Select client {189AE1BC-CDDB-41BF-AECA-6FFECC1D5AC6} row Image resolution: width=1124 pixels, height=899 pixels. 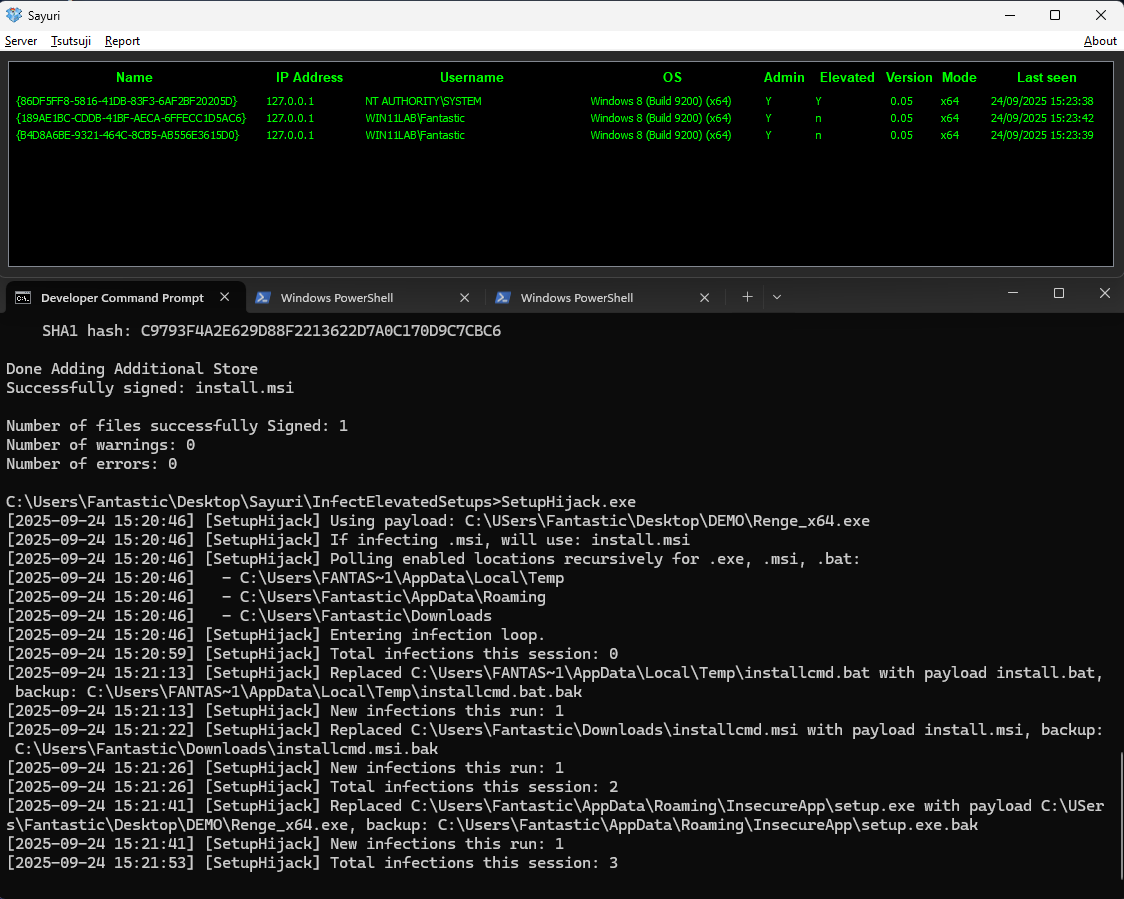[561, 118]
